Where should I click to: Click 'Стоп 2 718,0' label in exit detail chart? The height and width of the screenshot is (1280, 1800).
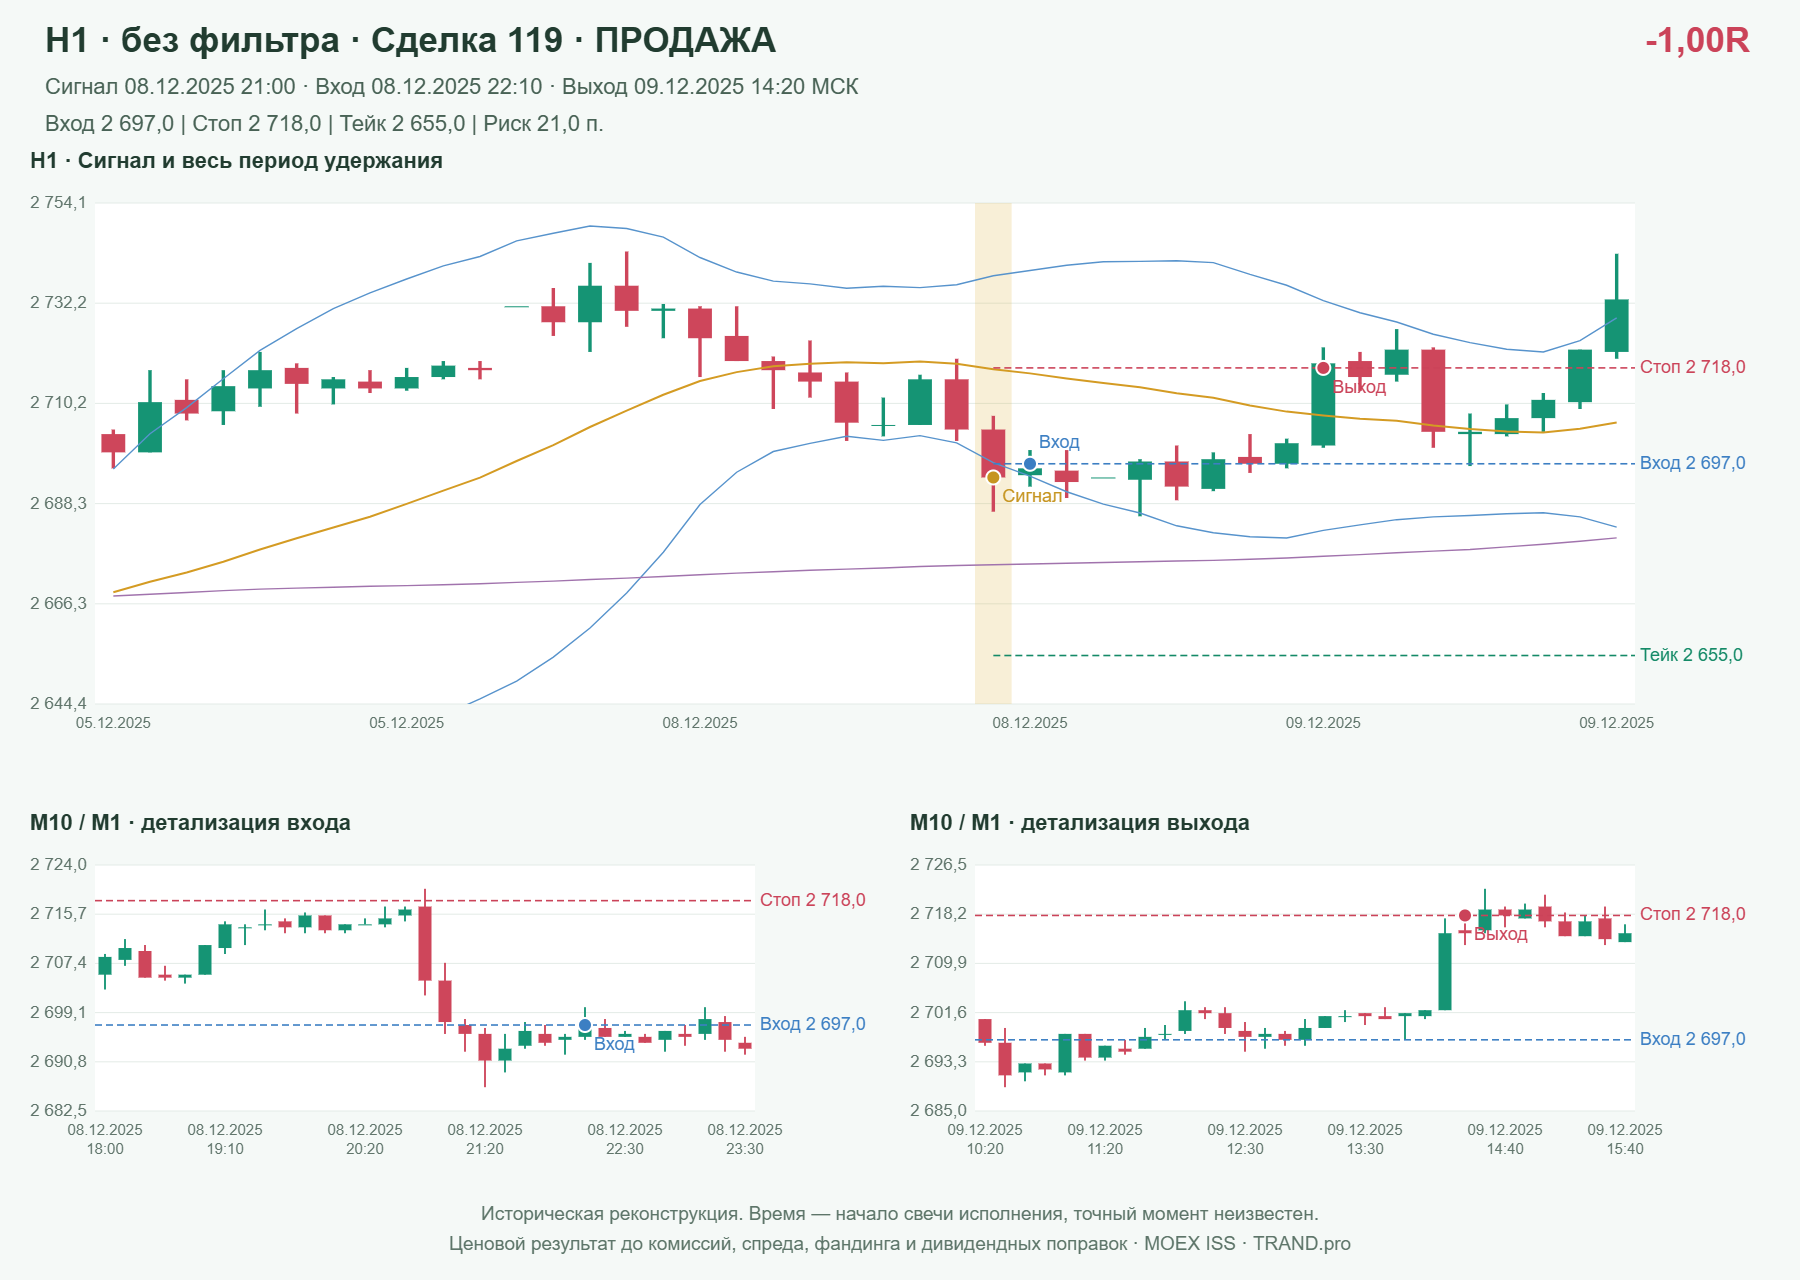point(1692,914)
